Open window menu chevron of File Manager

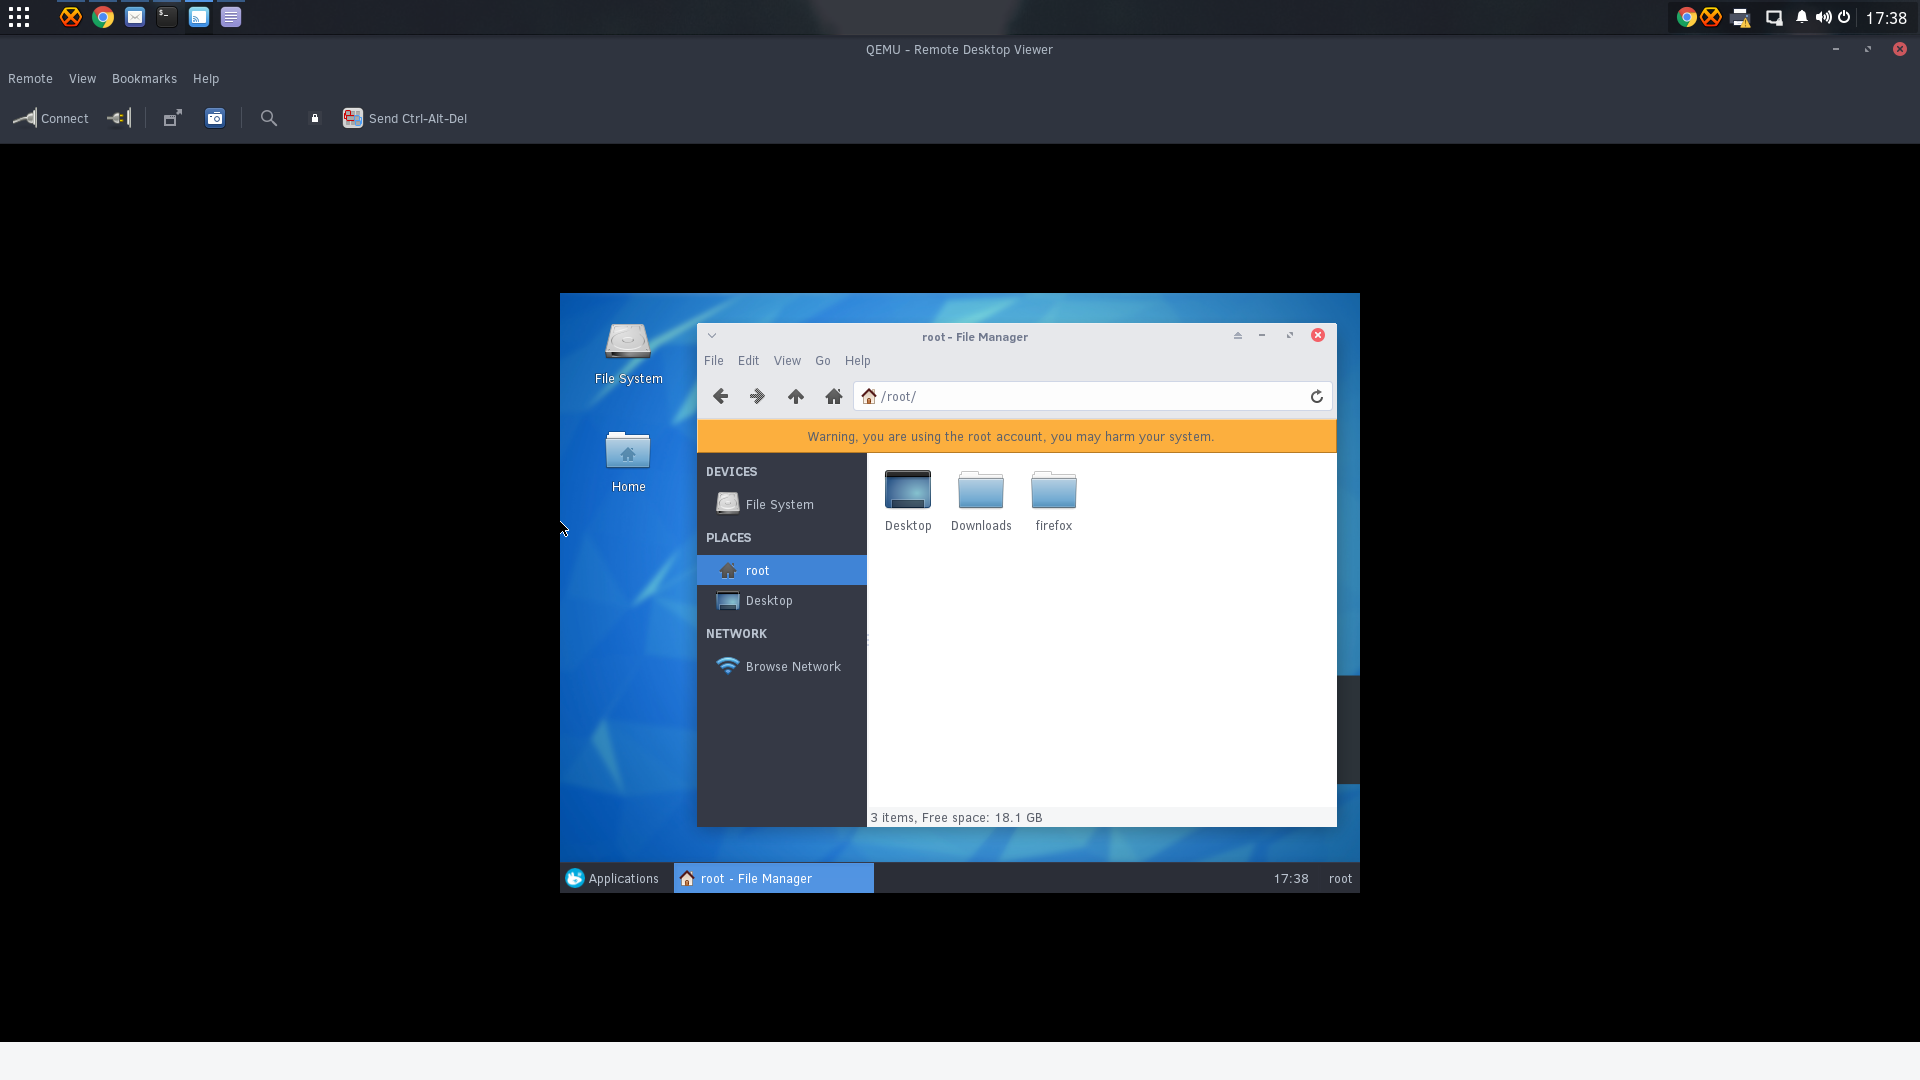click(x=712, y=336)
